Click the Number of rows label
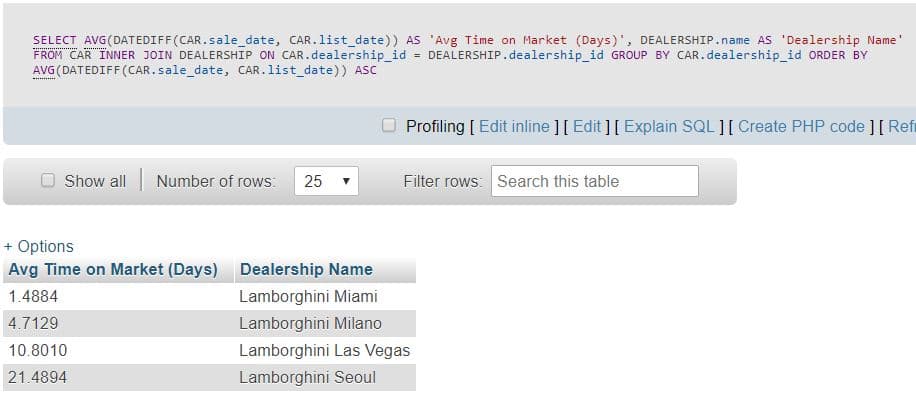The height and width of the screenshot is (395, 916). point(216,181)
